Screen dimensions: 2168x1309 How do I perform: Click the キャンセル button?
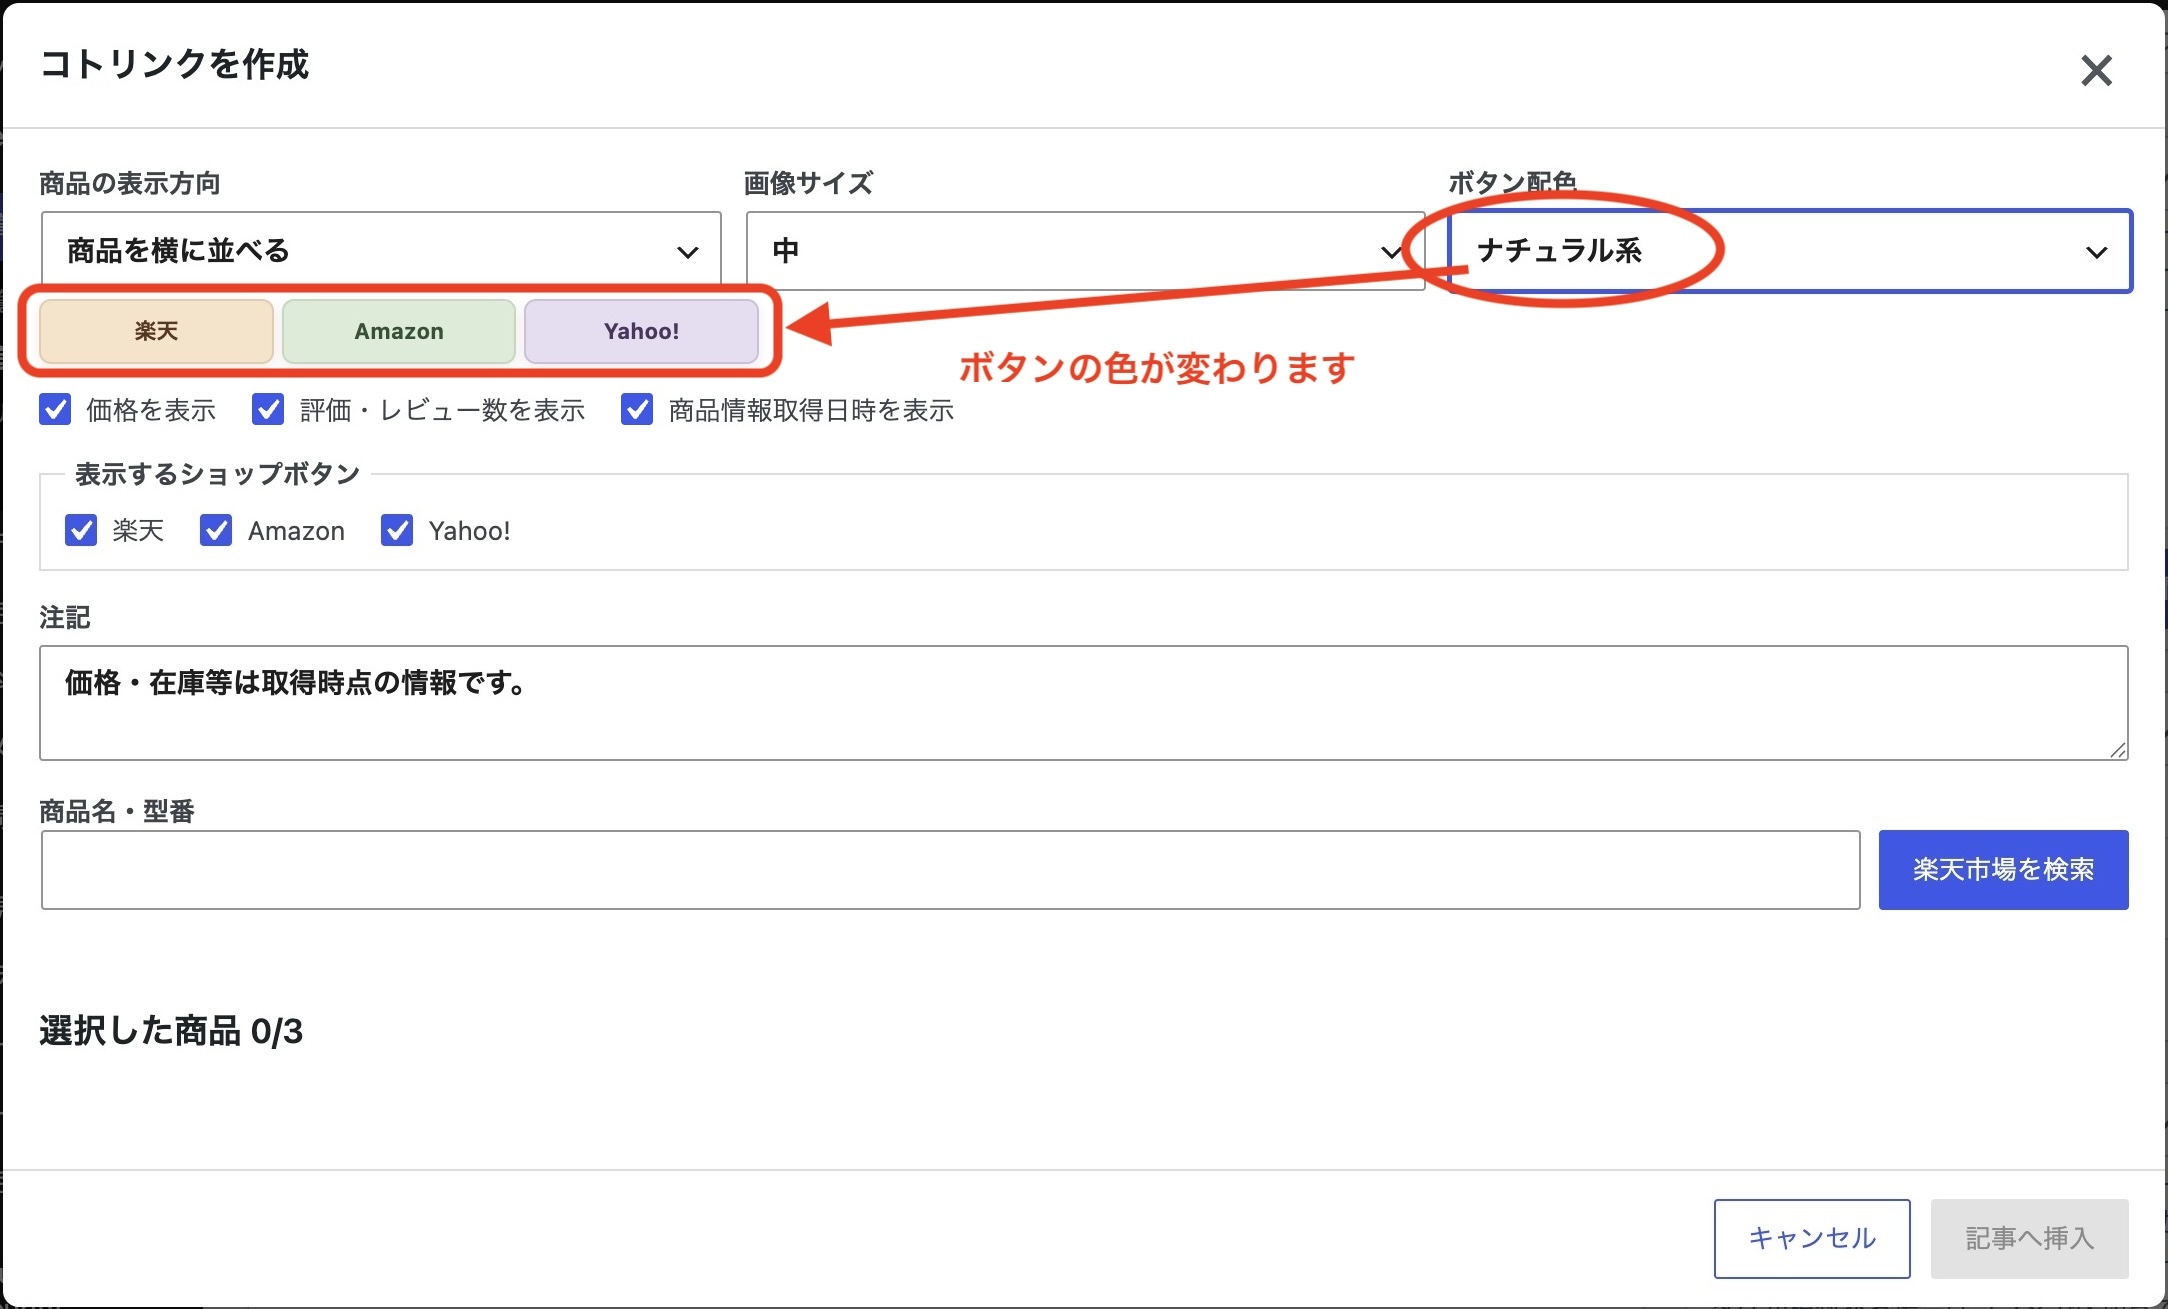pyautogui.click(x=1812, y=1239)
